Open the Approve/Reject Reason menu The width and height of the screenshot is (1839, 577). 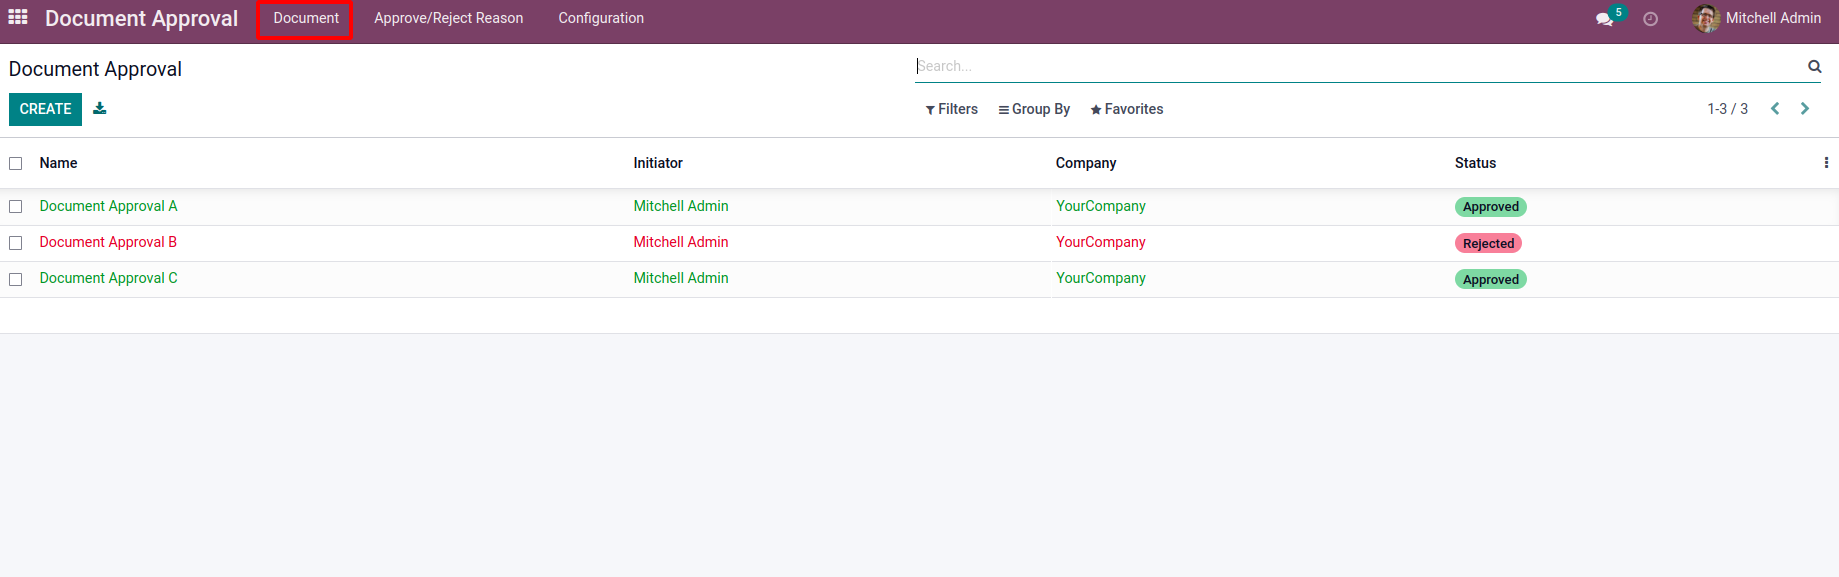449,18
